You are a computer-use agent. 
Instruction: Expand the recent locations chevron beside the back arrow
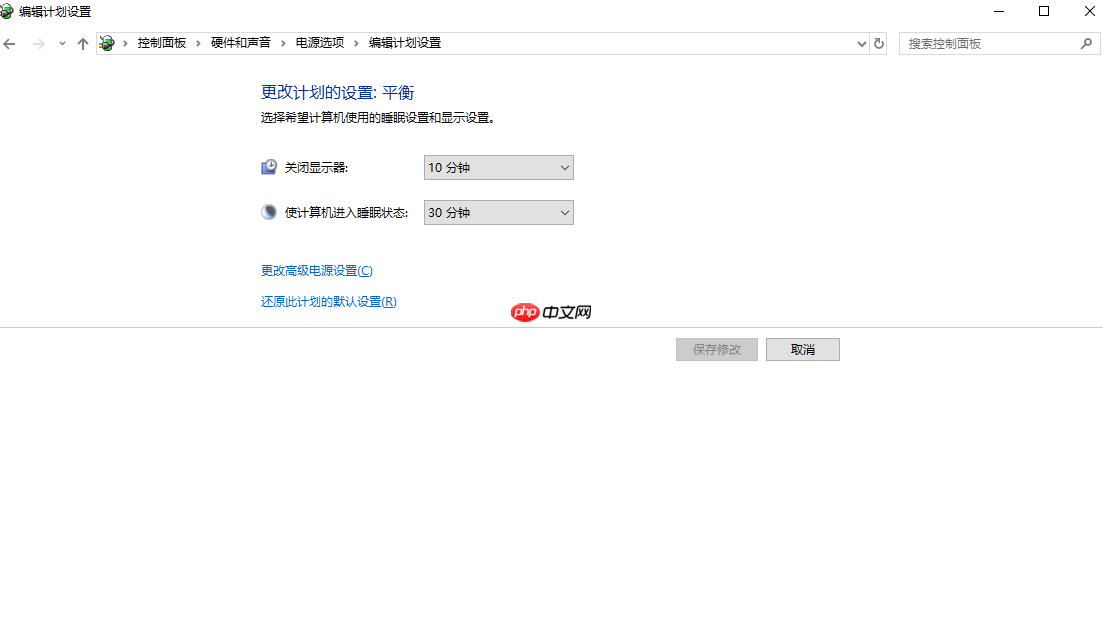point(61,43)
